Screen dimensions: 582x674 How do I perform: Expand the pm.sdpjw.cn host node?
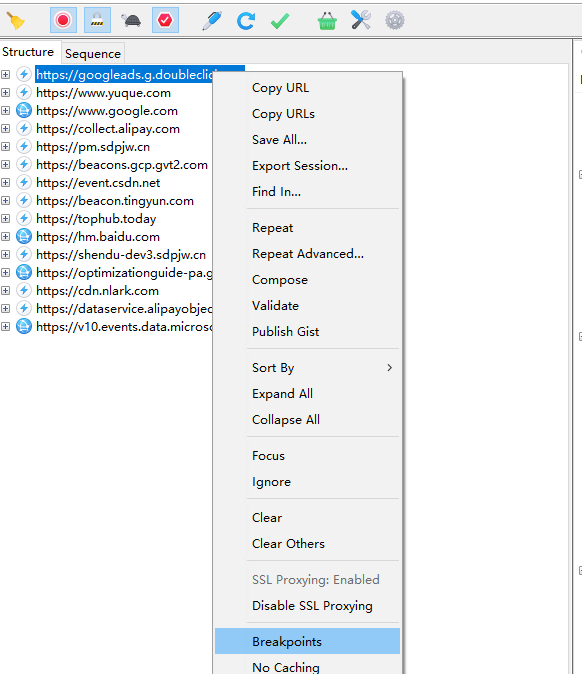(x=6, y=147)
